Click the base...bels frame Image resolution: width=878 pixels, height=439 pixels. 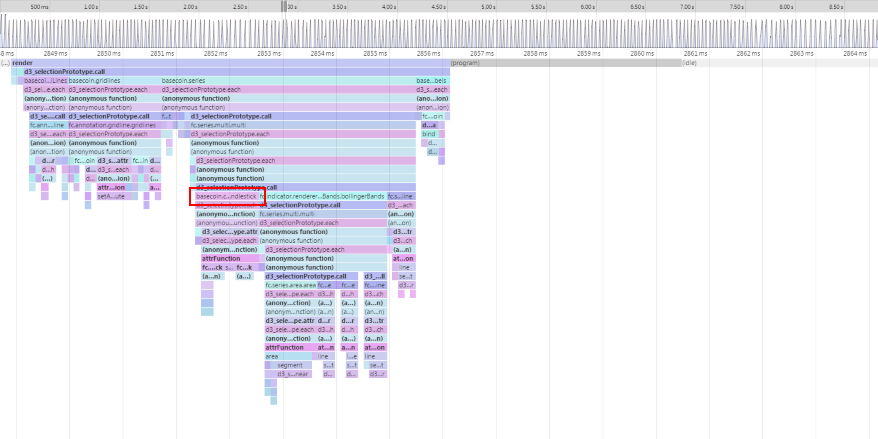click(x=431, y=81)
